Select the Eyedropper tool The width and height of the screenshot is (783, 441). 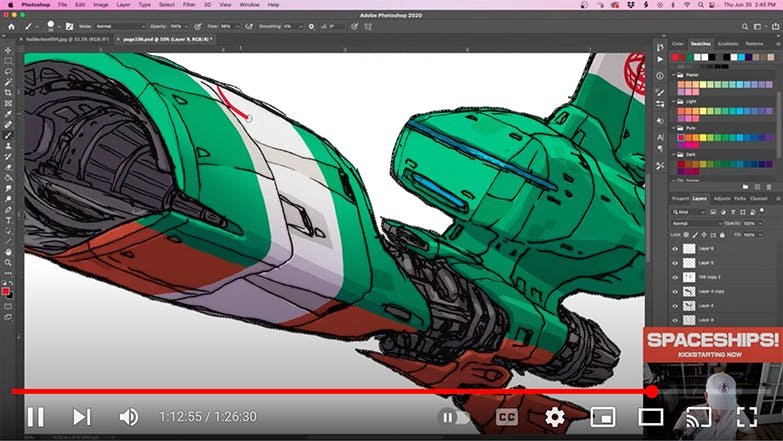pyautogui.click(x=8, y=114)
